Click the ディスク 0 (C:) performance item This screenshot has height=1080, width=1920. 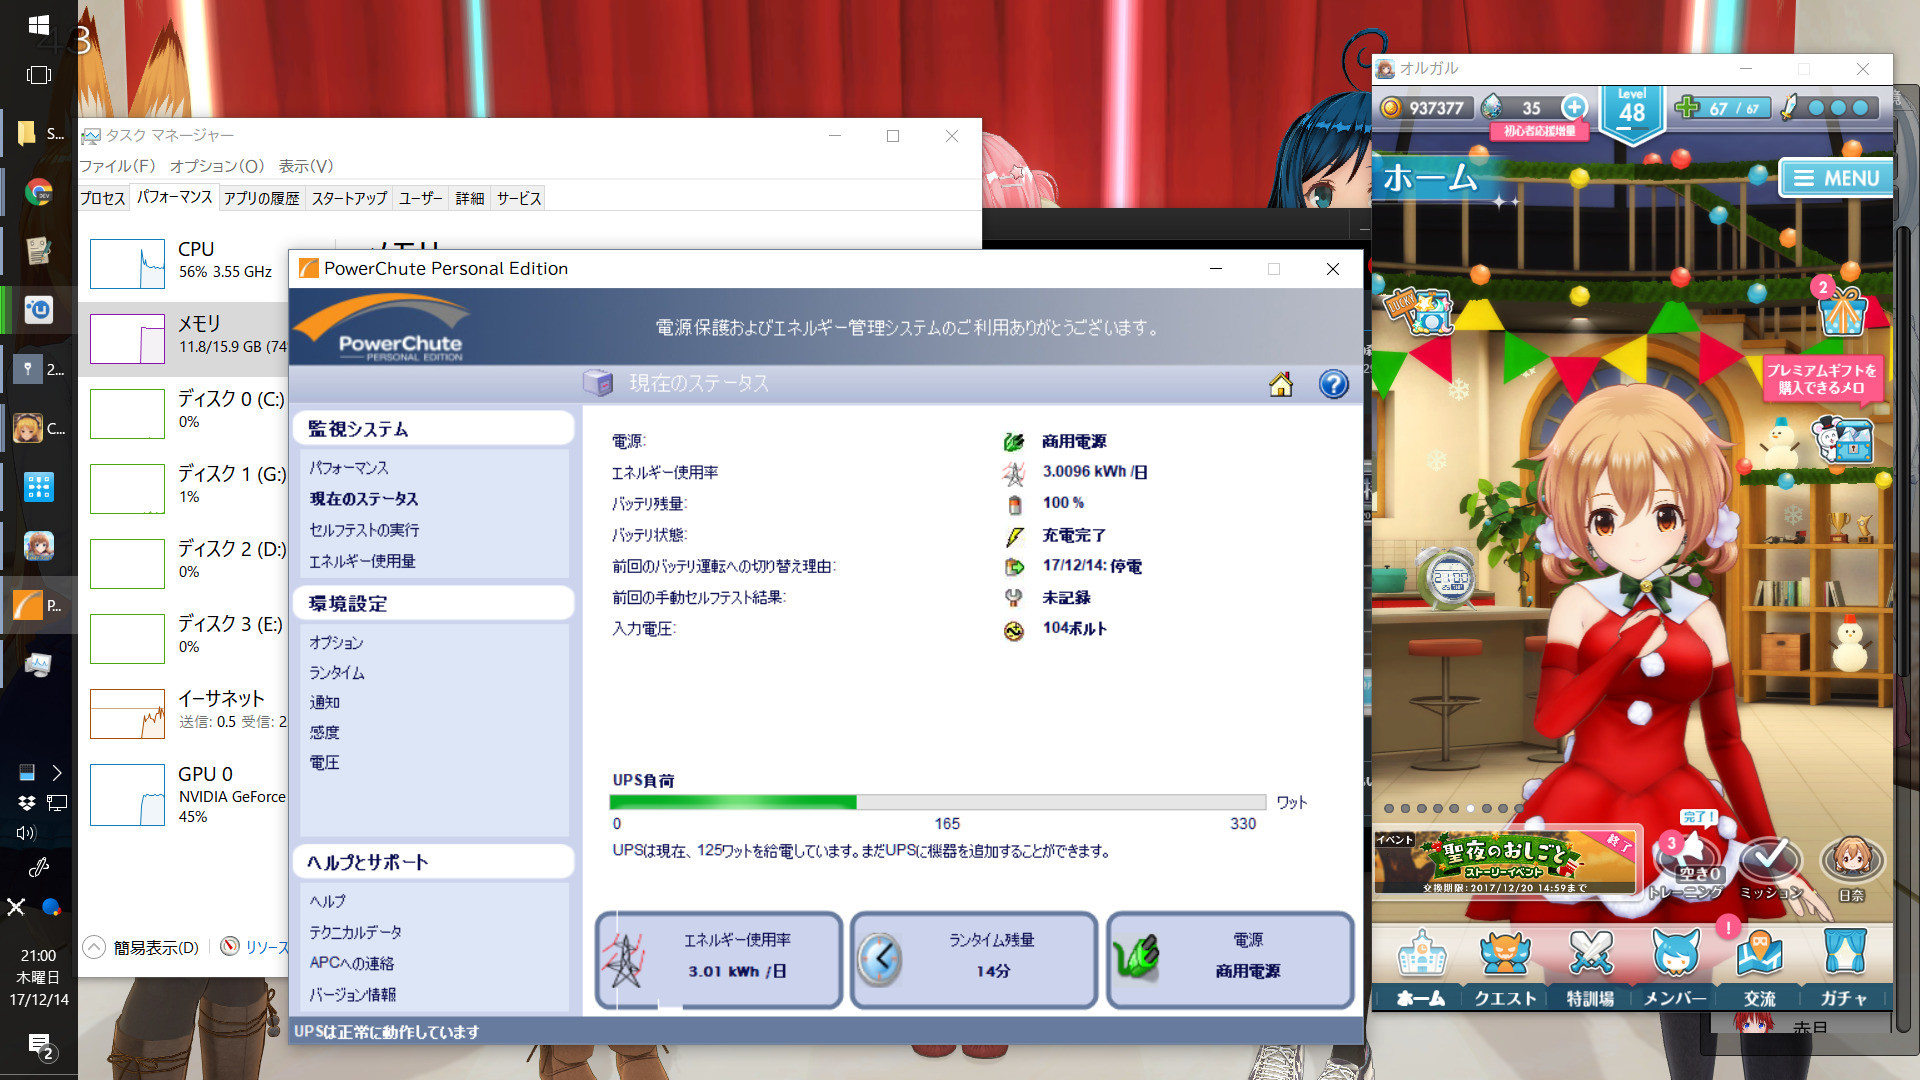(184, 413)
